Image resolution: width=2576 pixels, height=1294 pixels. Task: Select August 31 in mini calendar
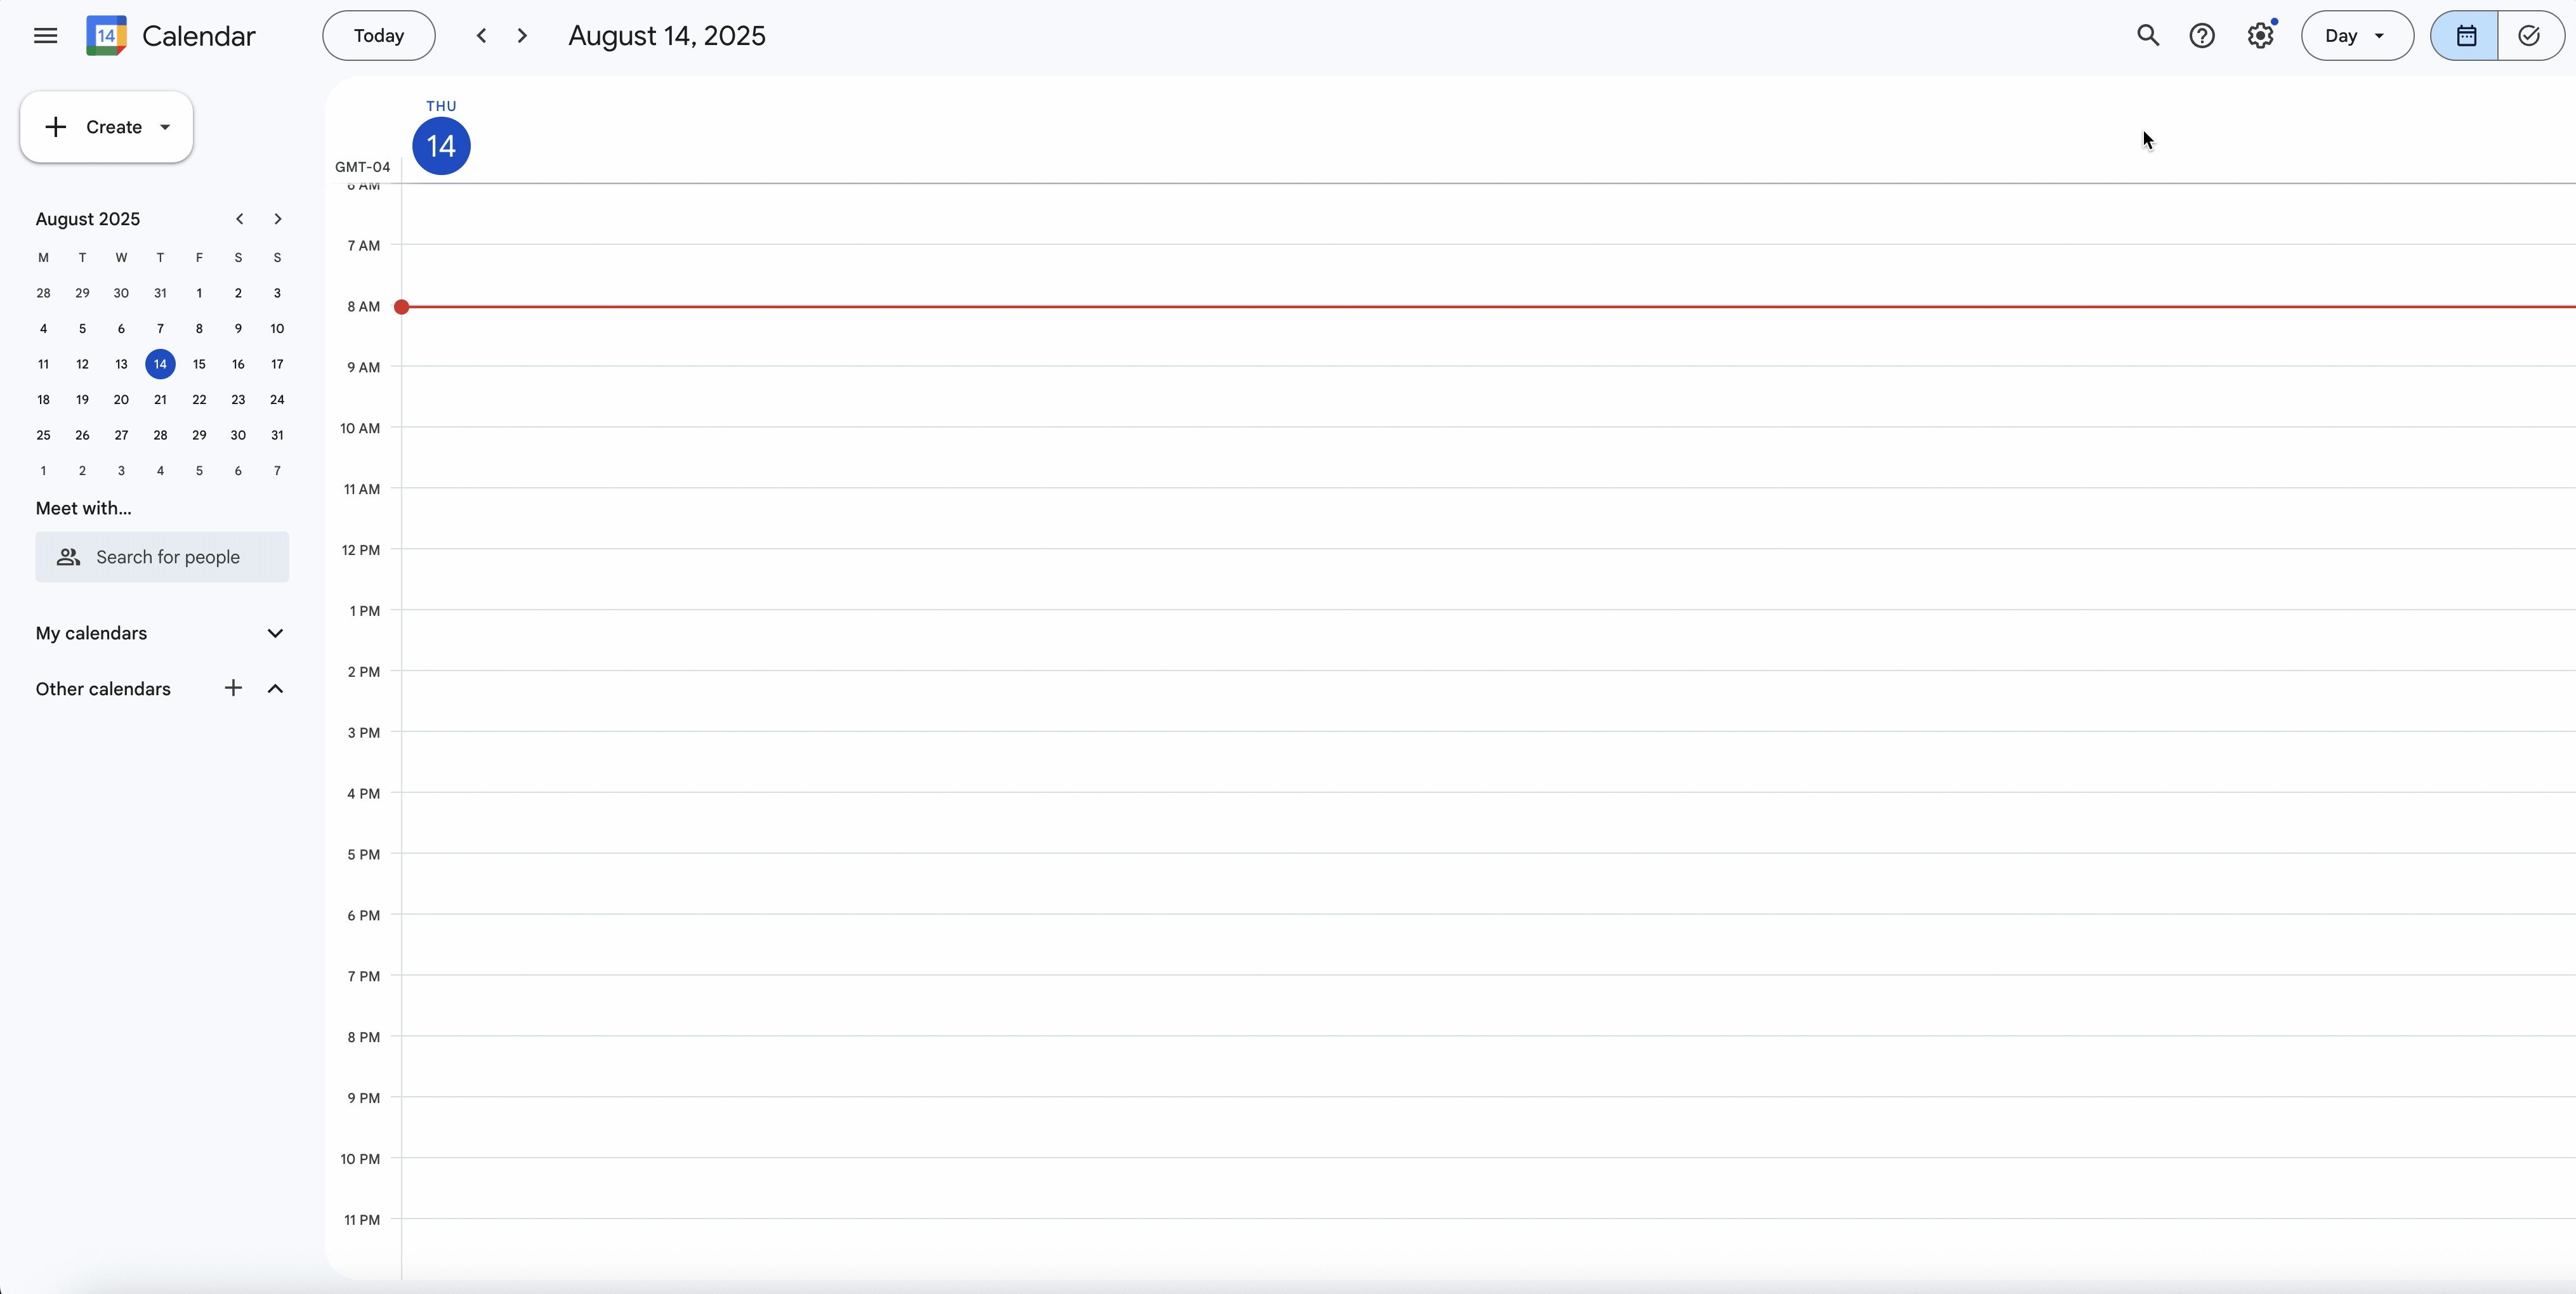[x=277, y=435]
